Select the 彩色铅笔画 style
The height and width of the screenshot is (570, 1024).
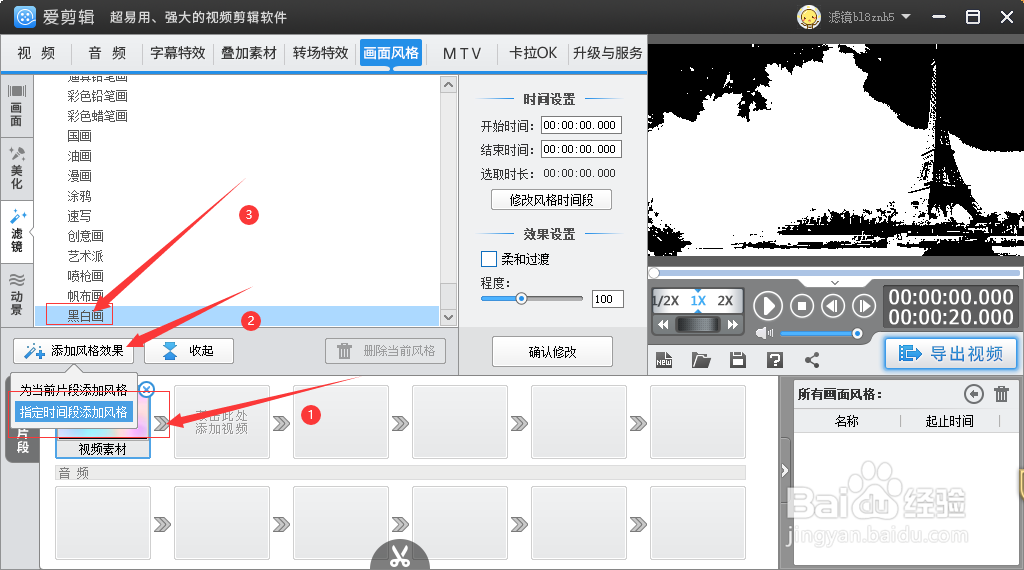97,96
